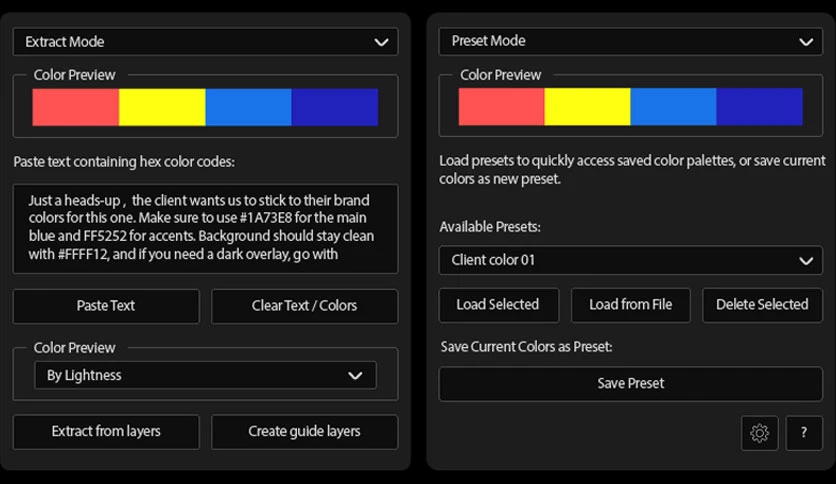This screenshot has width=836, height=484.
Task: Open the question mark help button
Action: [804, 433]
